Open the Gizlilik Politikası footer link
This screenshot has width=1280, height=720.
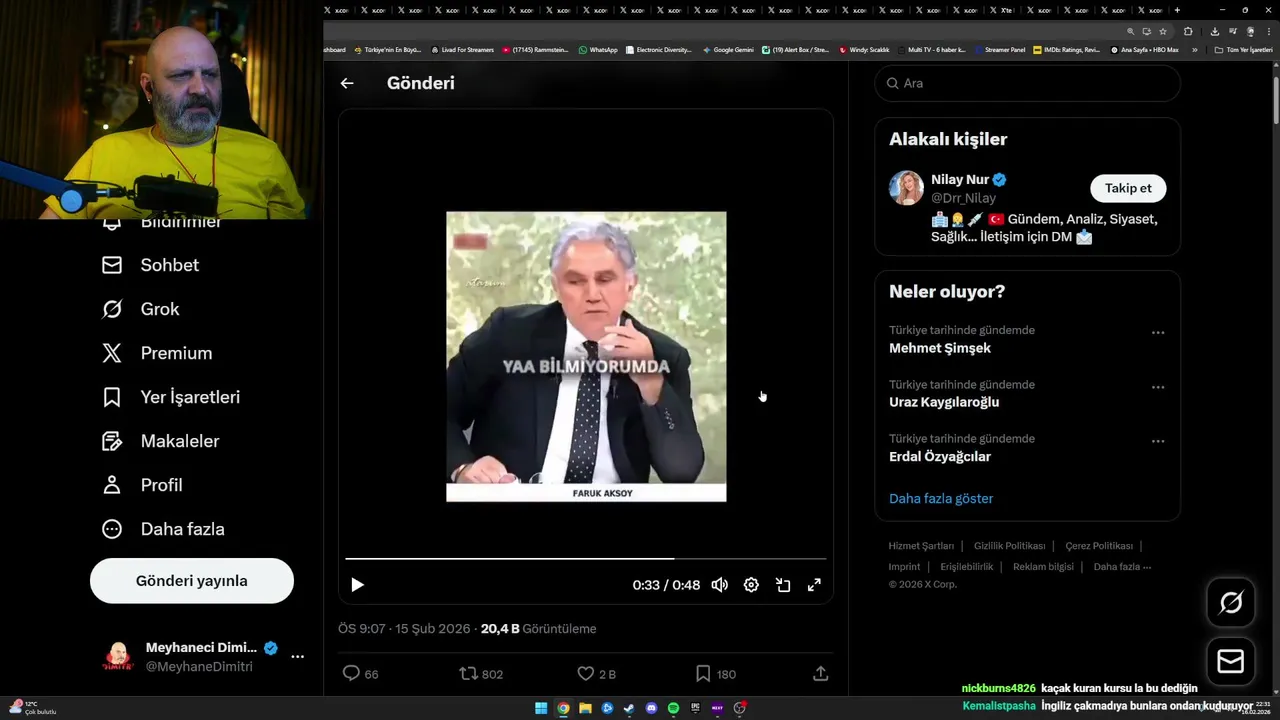click(x=1009, y=546)
